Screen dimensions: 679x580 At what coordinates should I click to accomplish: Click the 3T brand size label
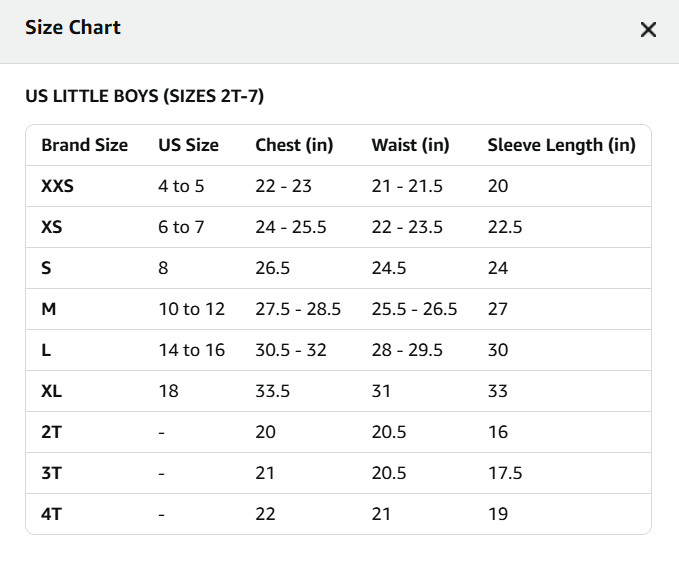click(x=51, y=473)
